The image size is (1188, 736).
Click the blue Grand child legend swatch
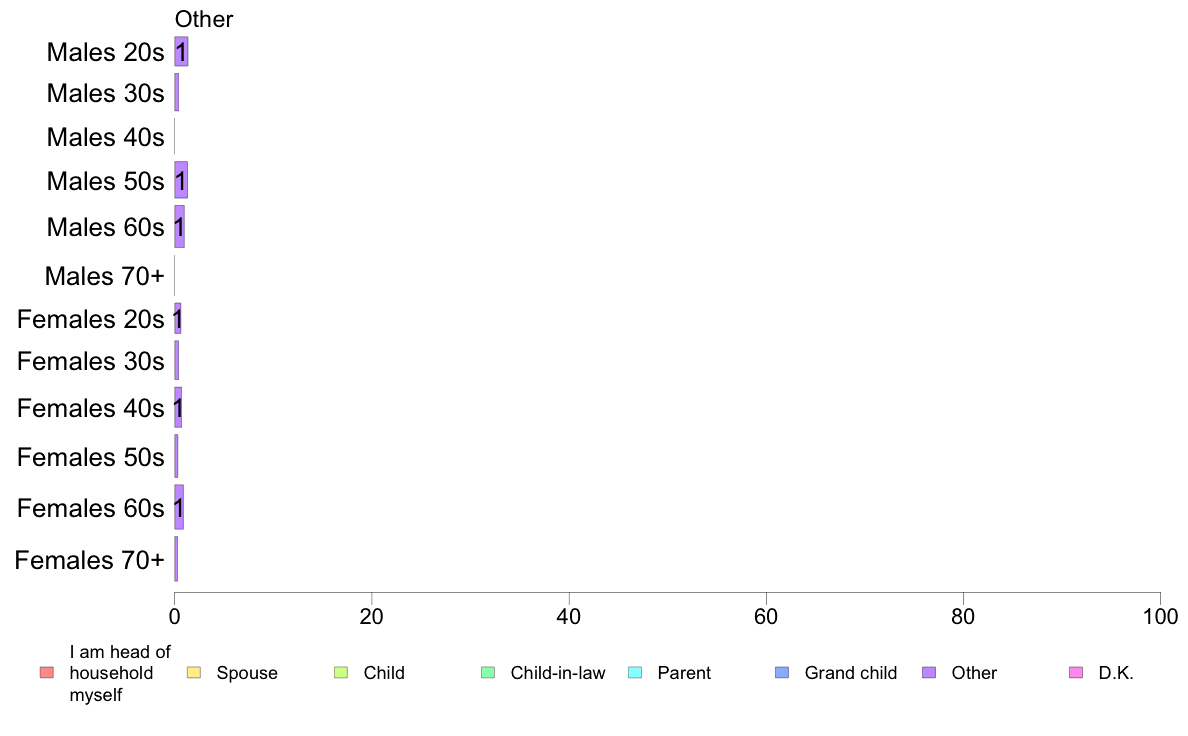click(x=782, y=672)
